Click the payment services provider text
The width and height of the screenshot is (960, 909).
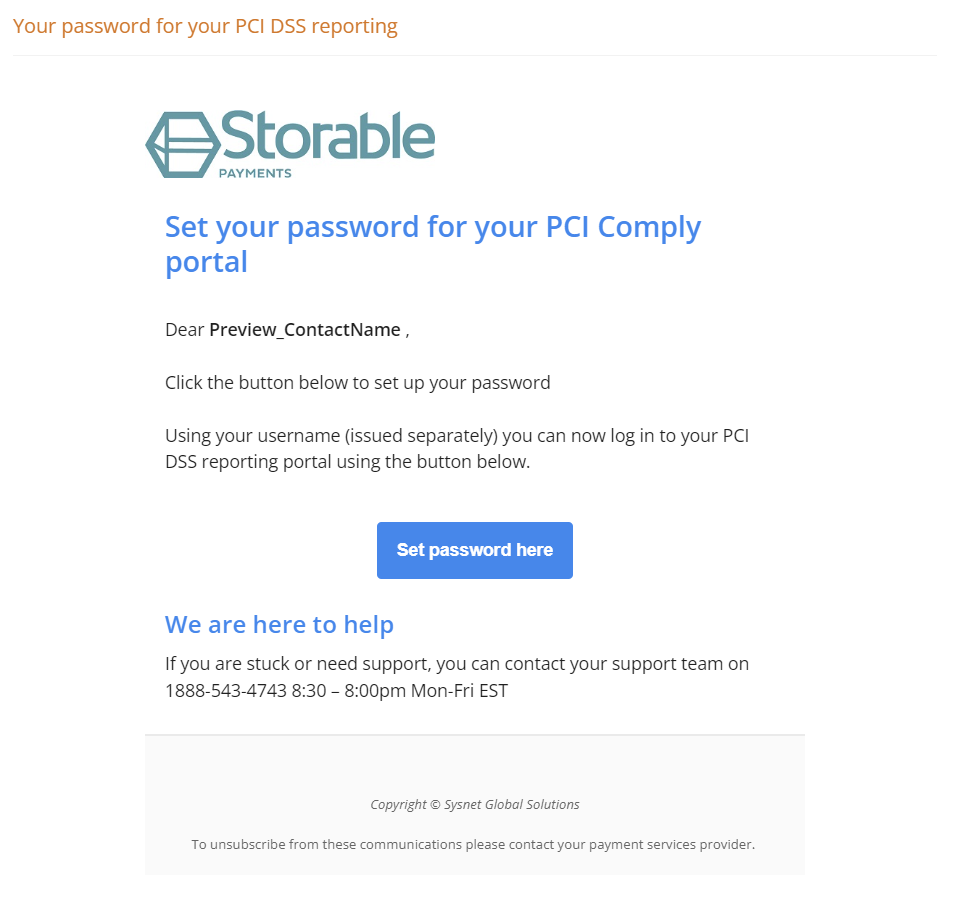(x=672, y=844)
